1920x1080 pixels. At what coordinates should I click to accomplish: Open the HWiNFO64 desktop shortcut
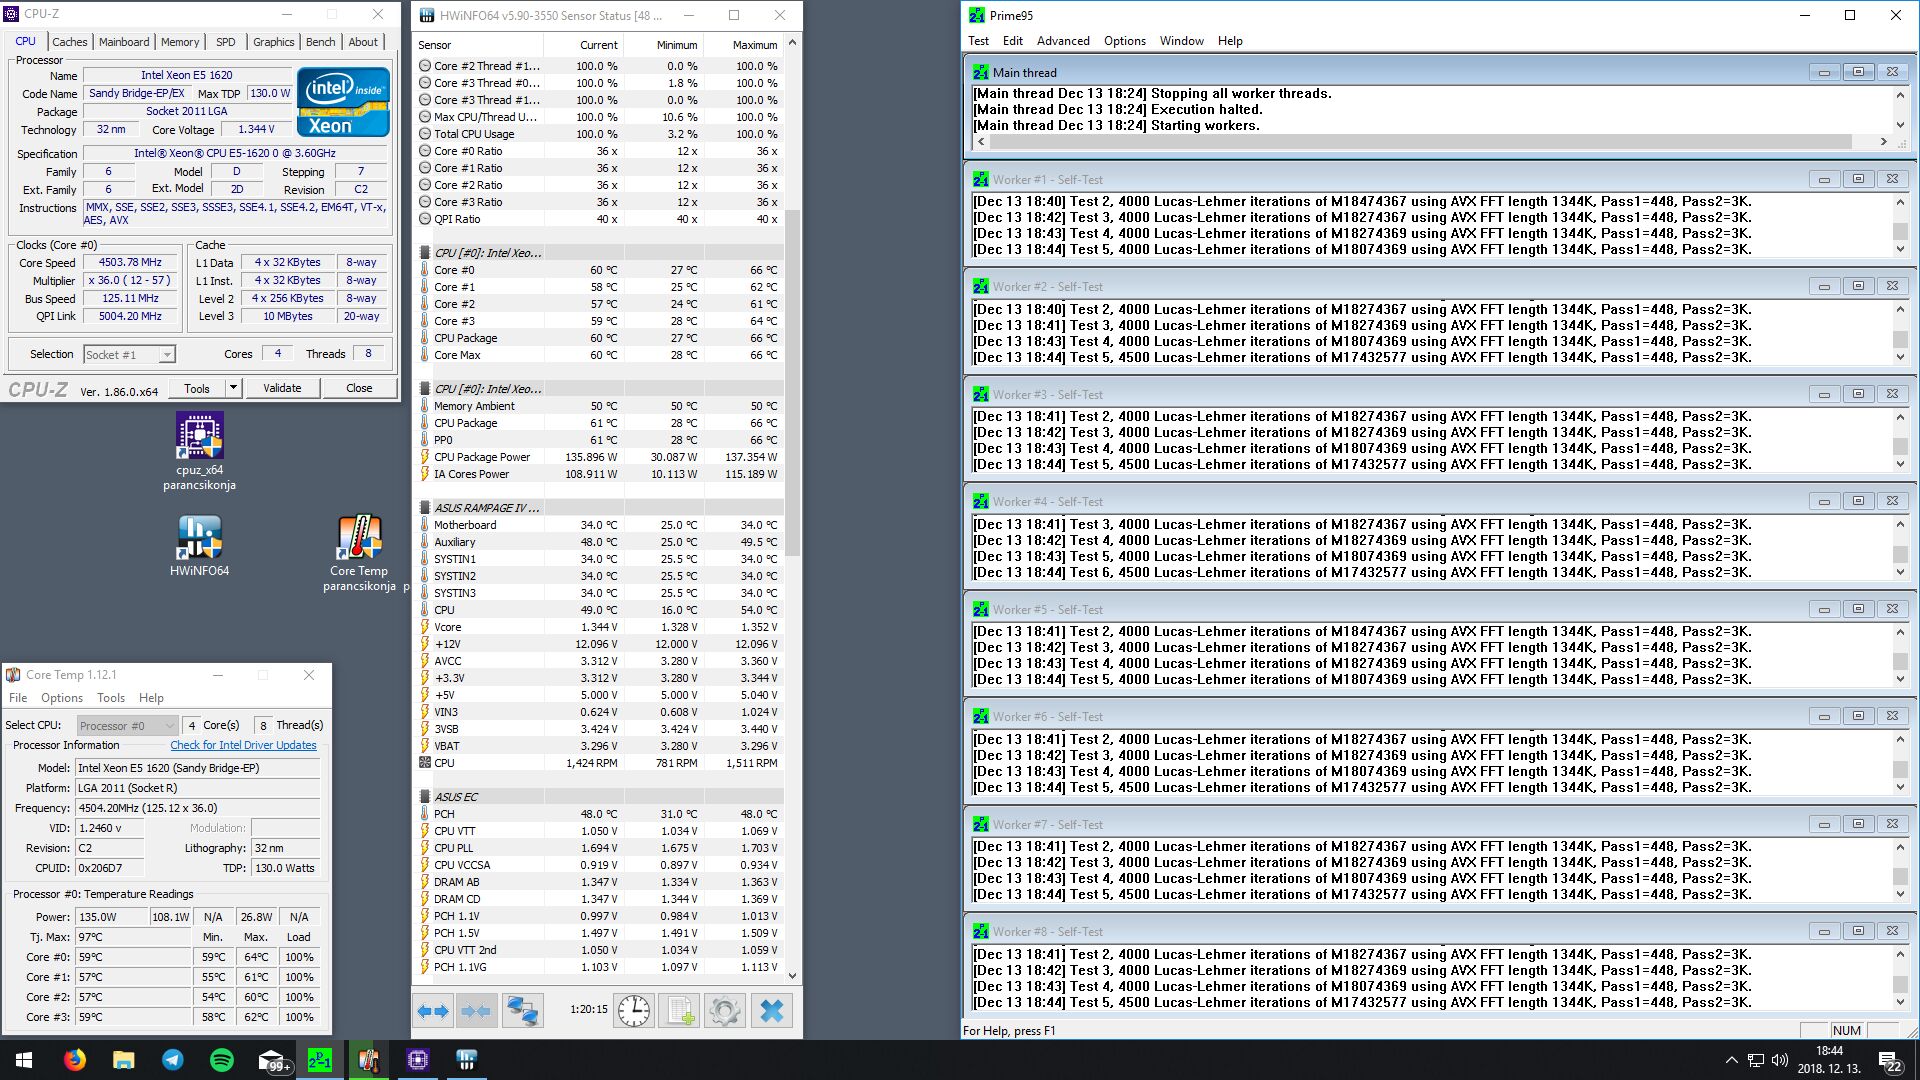[x=199, y=546]
